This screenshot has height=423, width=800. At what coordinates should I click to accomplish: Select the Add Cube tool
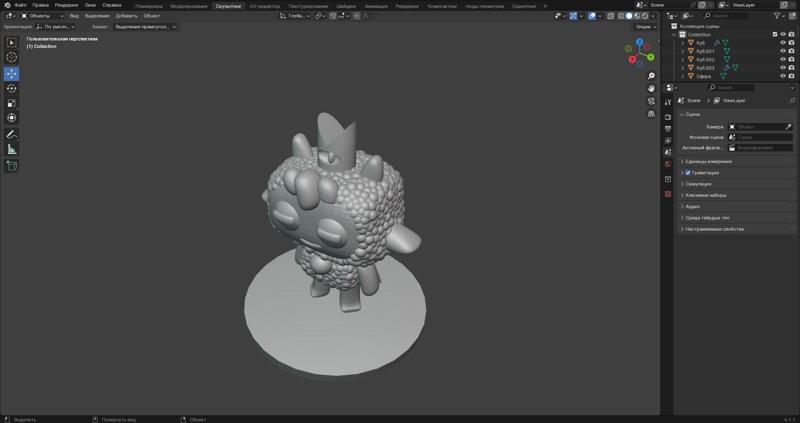point(12,166)
